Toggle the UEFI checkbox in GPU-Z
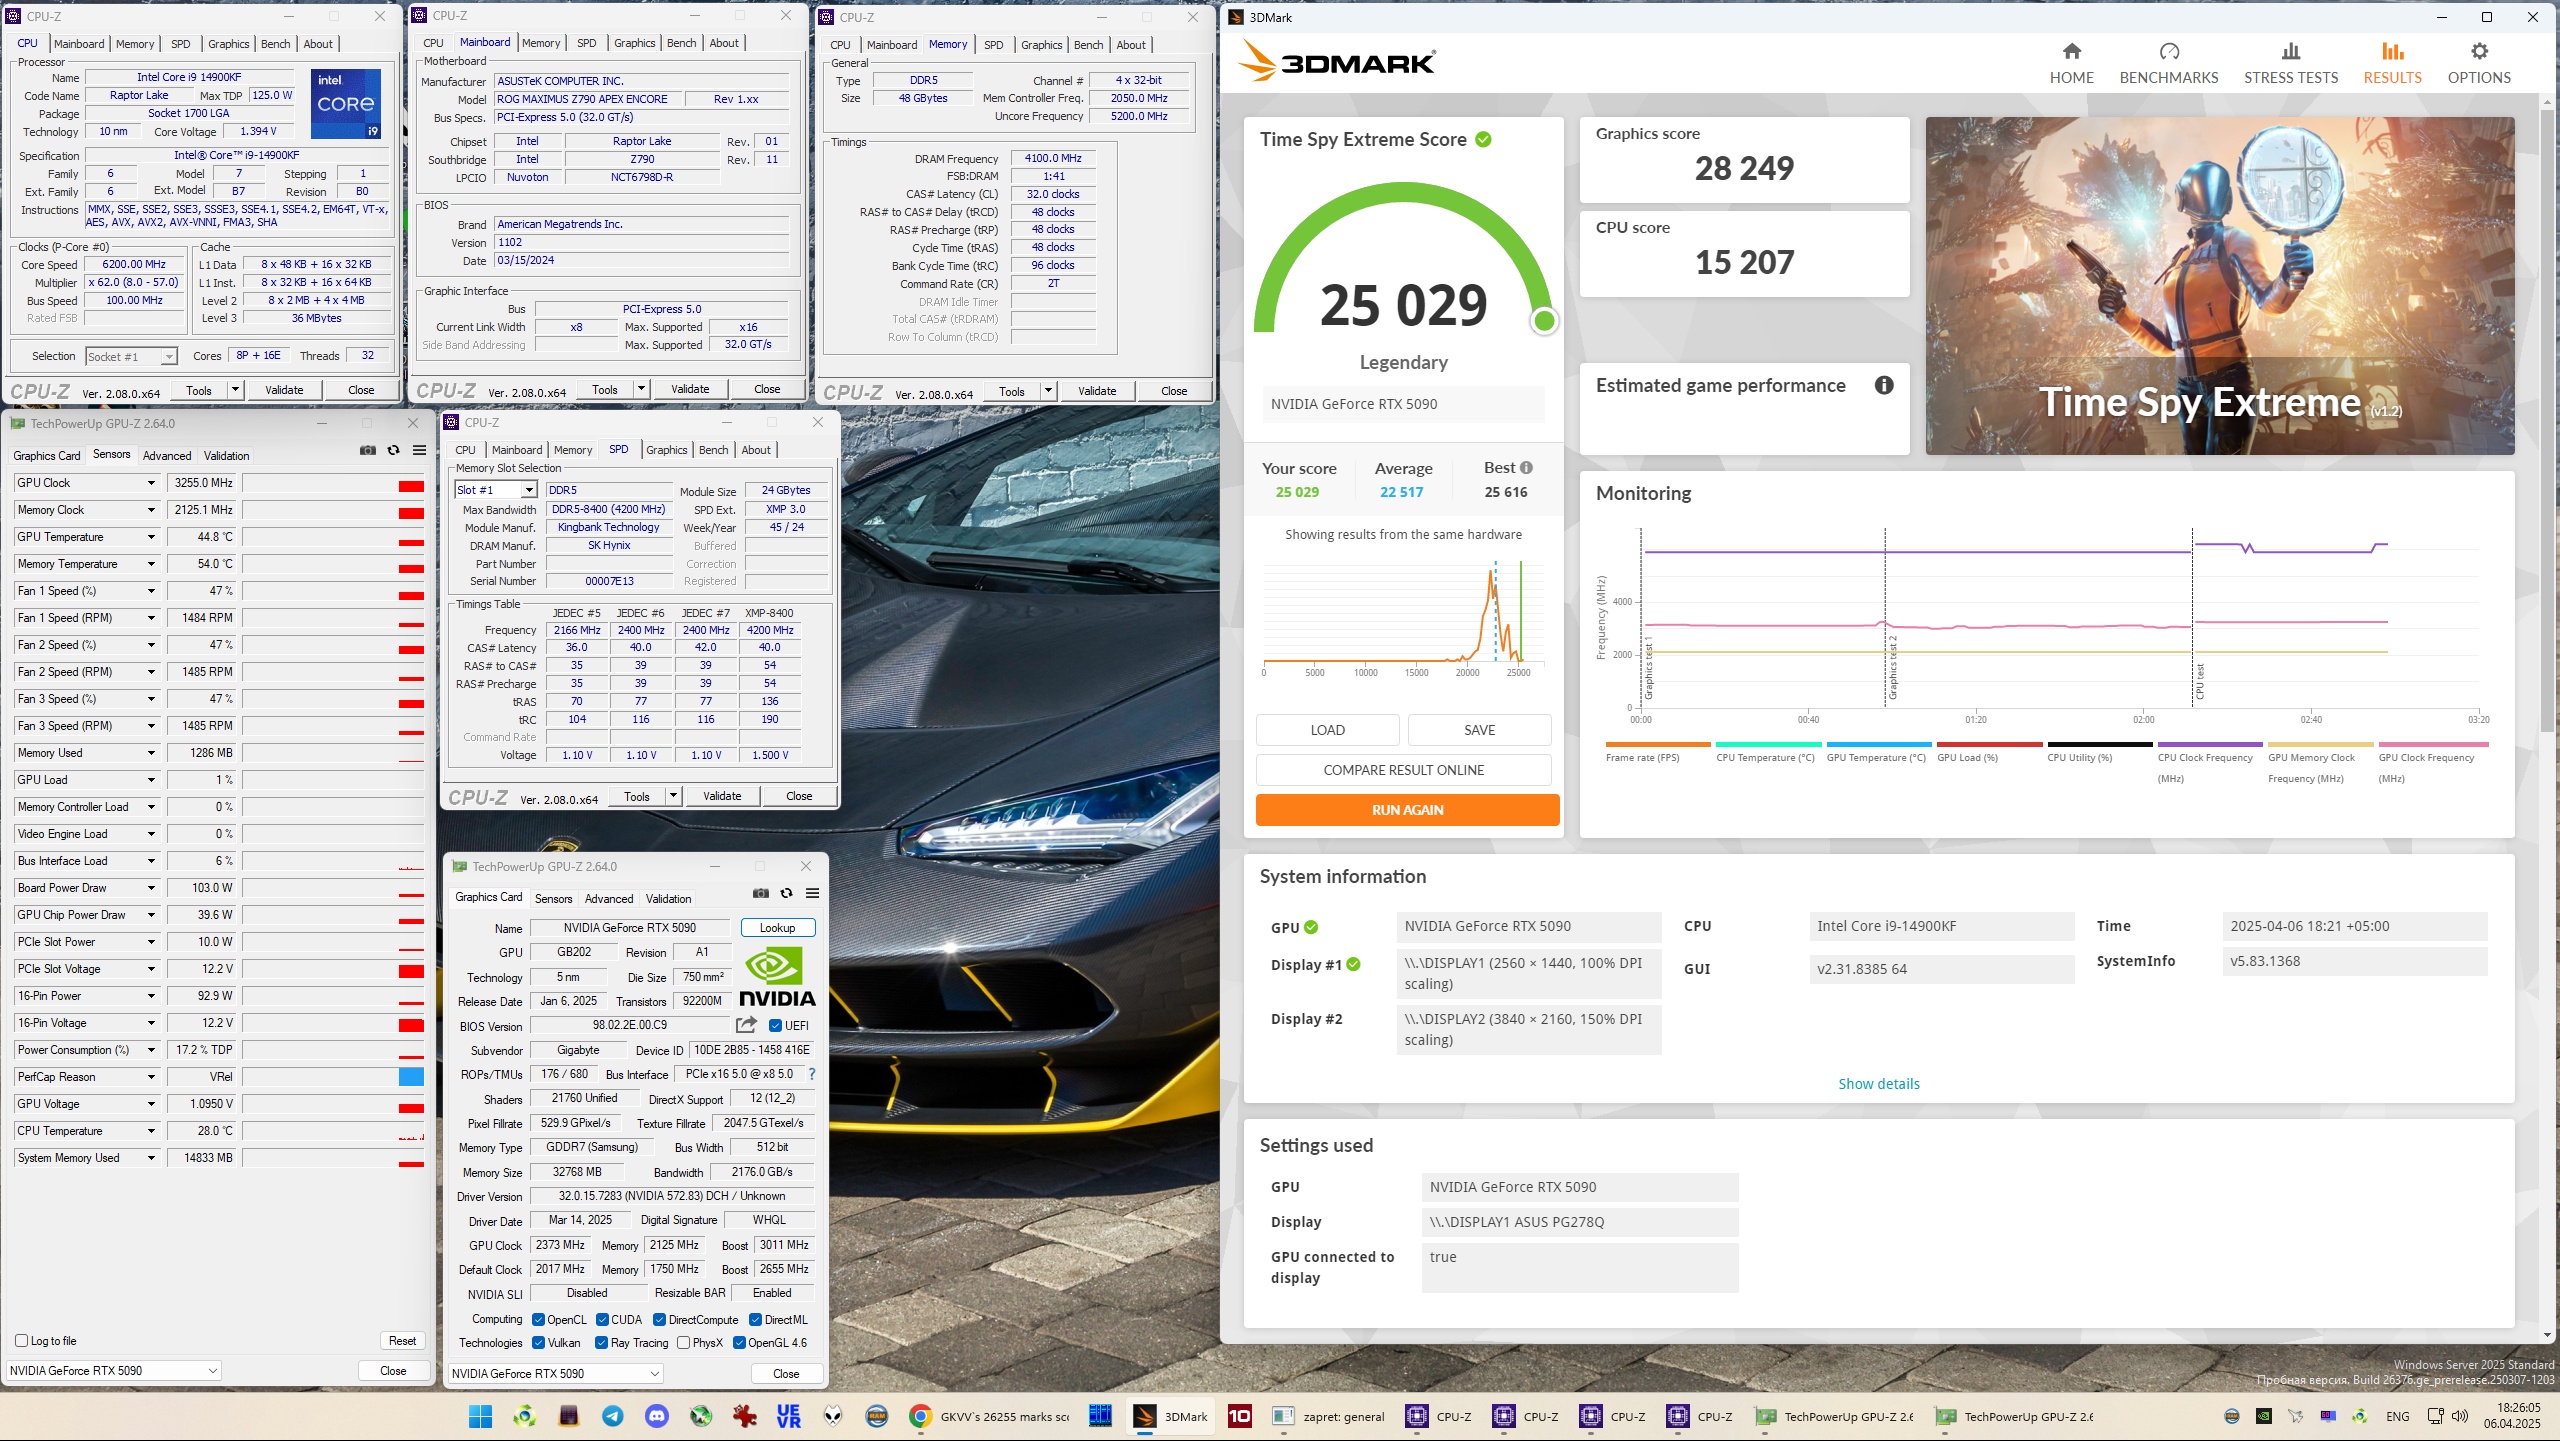This screenshot has width=2560, height=1441. click(x=775, y=1025)
